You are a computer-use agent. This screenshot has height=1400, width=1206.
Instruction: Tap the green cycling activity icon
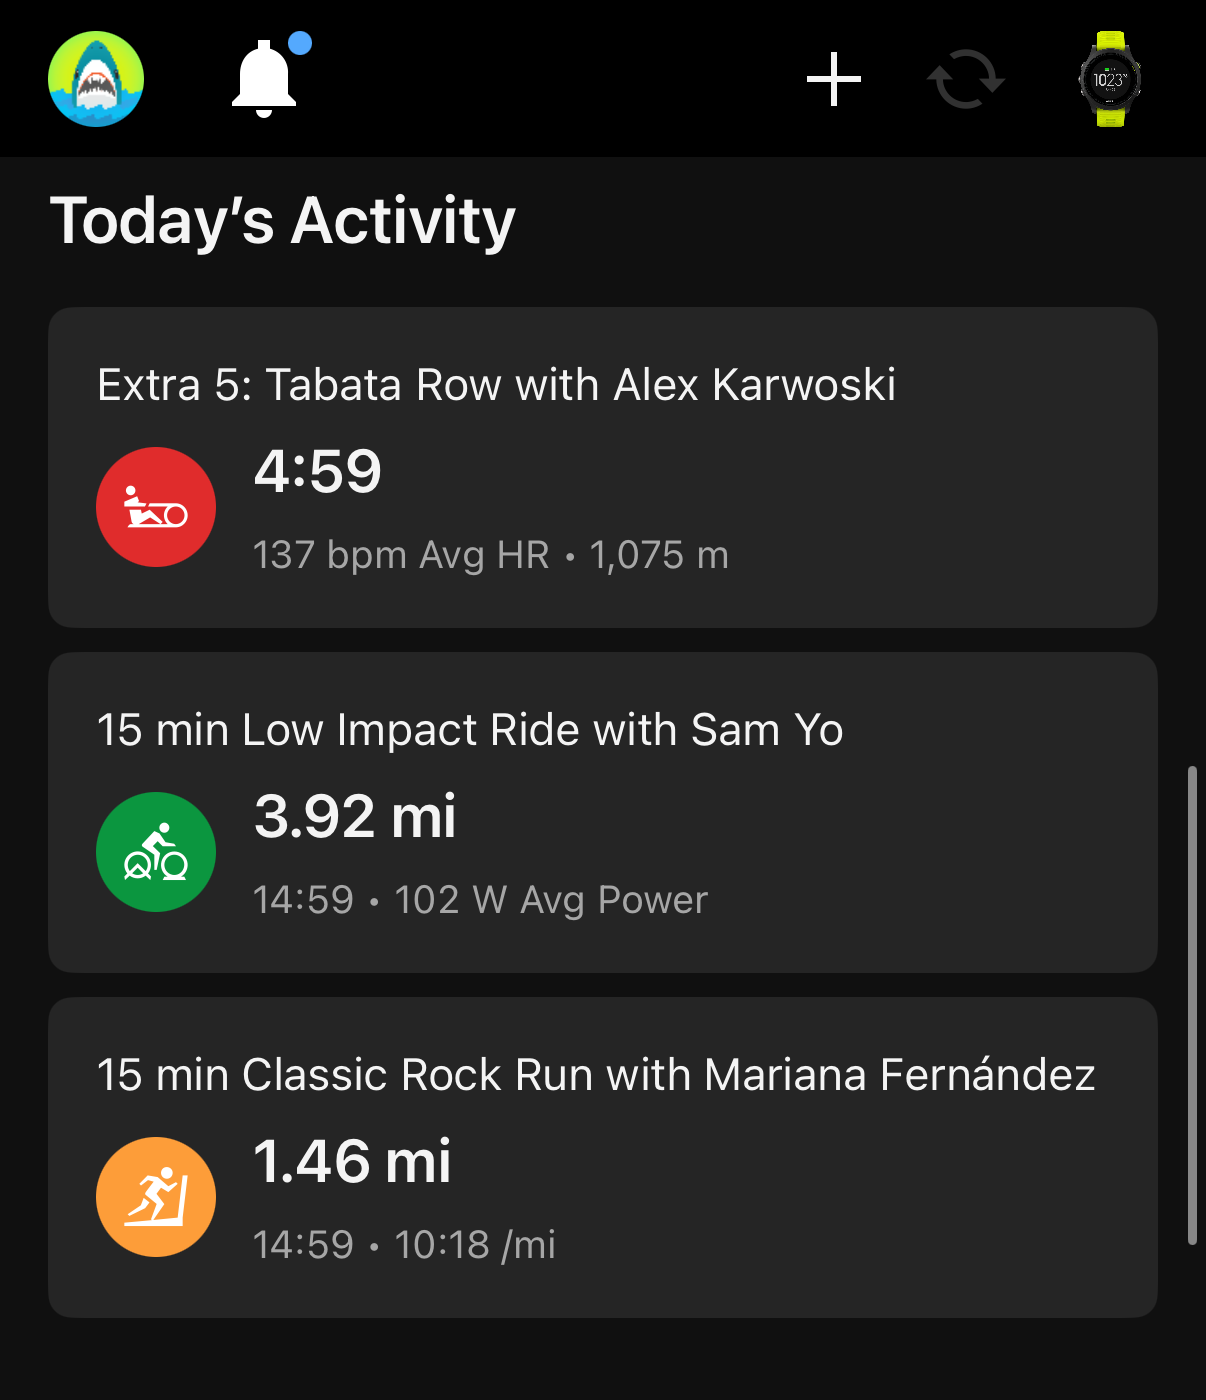coord(156,852)
